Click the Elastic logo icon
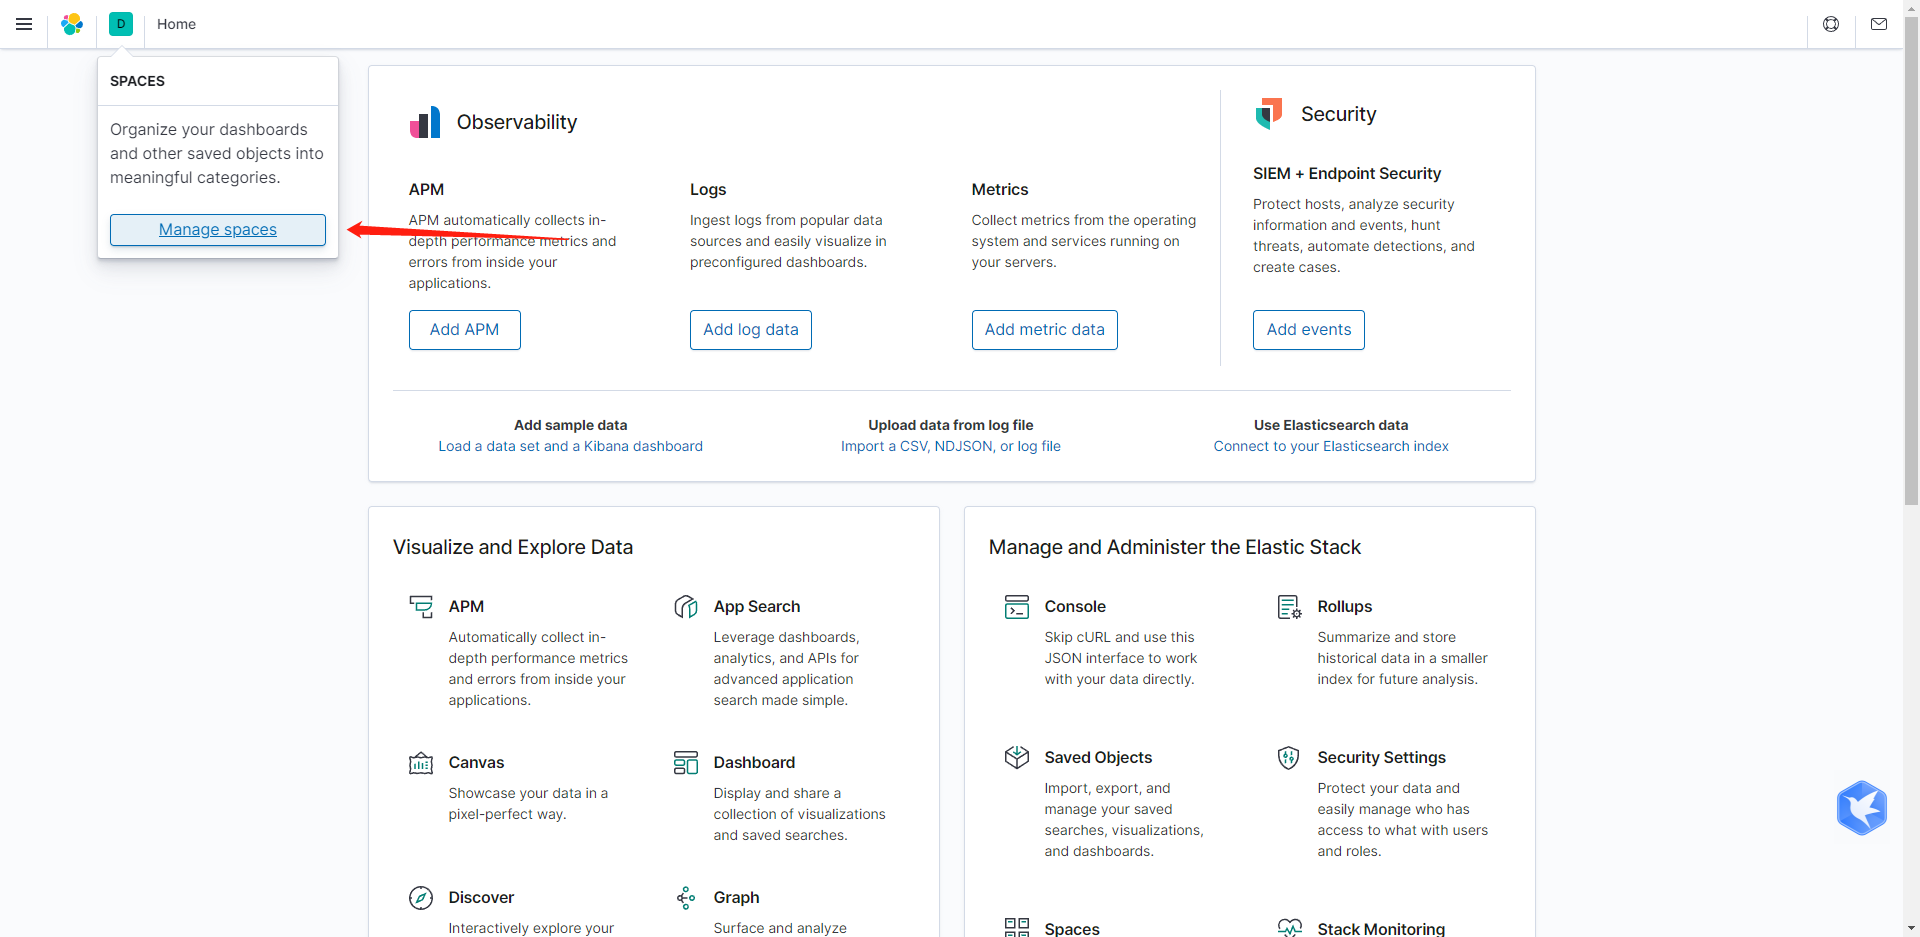 (72, 24)
